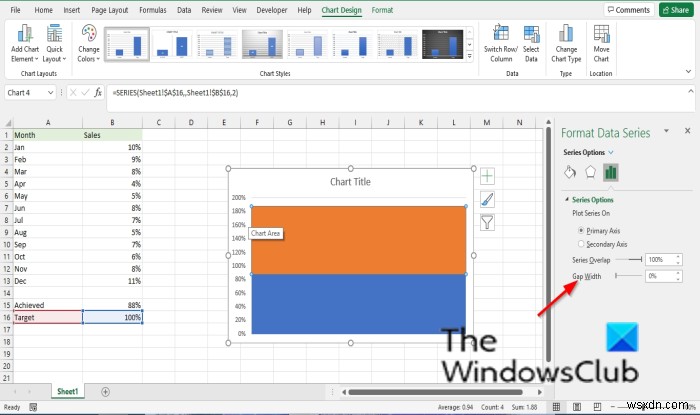Screen dimensions: 700x415
Task: Click the Insert Function fx icon
Action: [x=98, y=93]
